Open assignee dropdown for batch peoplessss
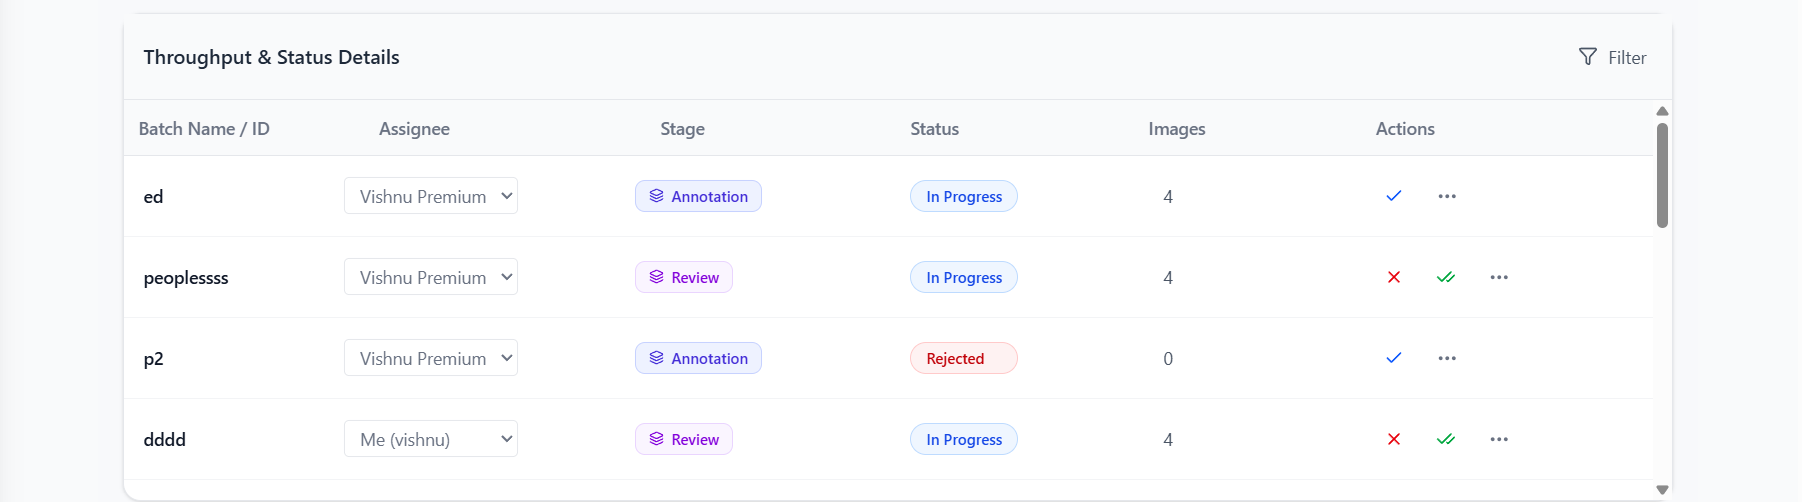This screenshot has width=1802, height=502. point(431,277)
